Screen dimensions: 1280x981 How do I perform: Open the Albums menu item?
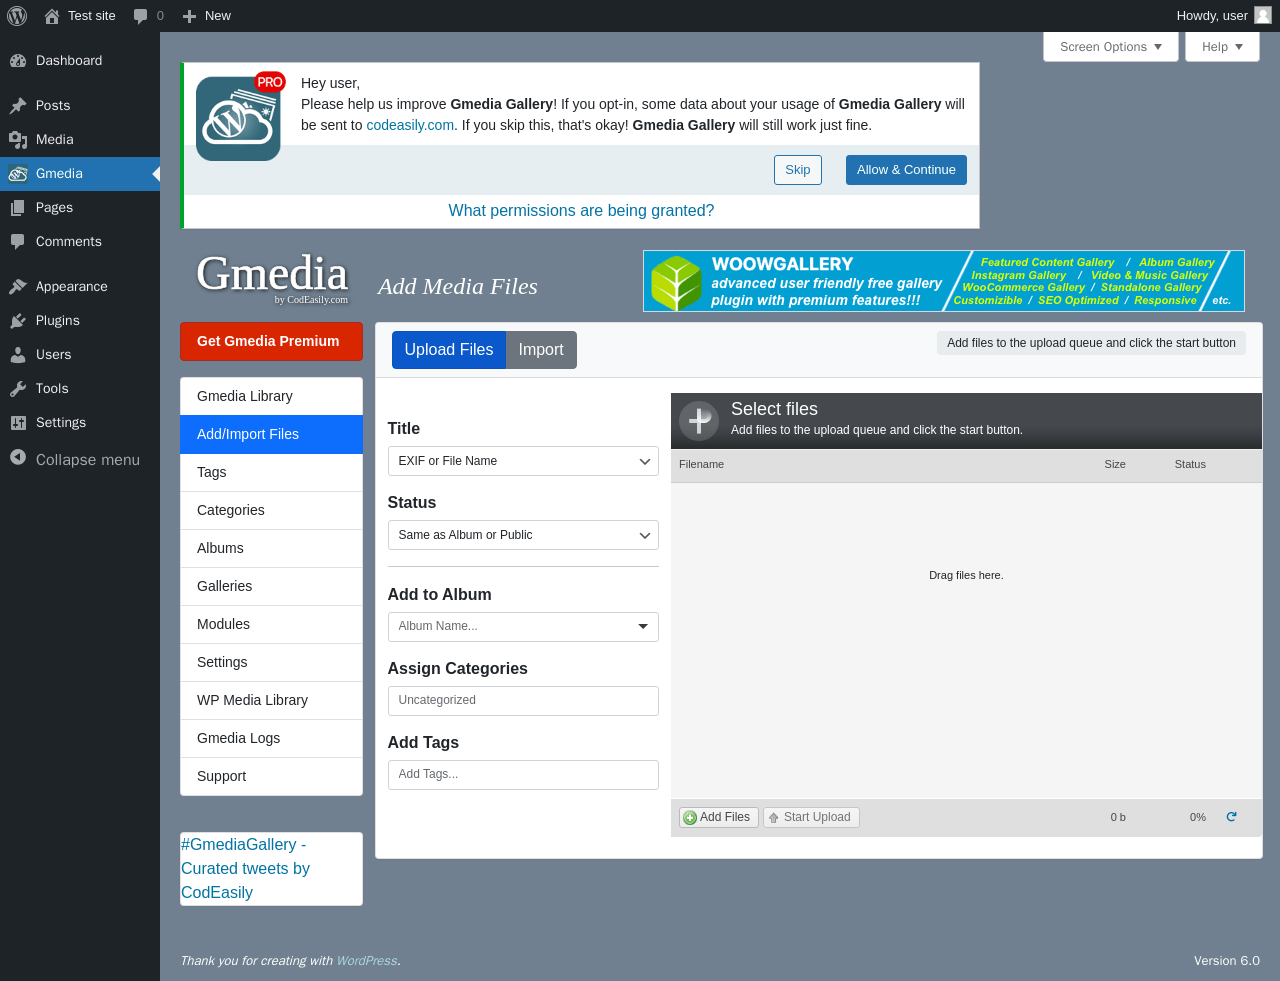(x=271, y=548)
